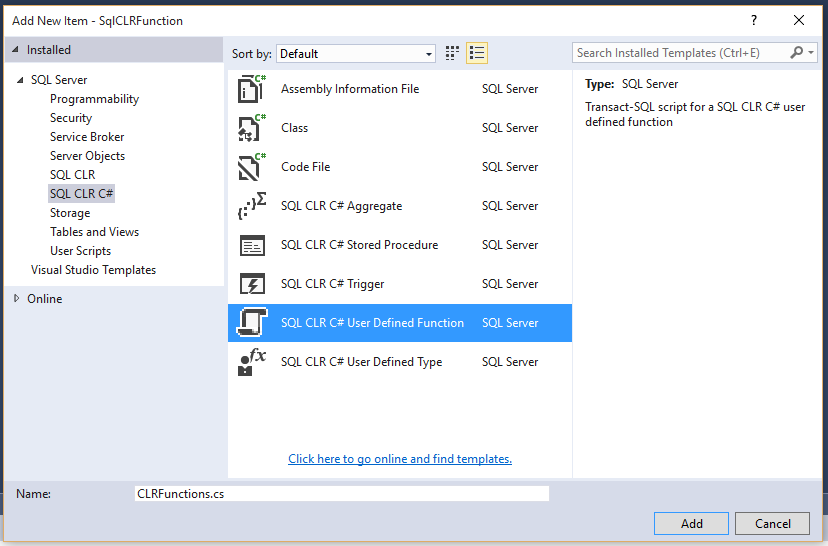Click 'SQL Server' type in the Class row
This screenshot has width=828, height=546.
point(510,128)
